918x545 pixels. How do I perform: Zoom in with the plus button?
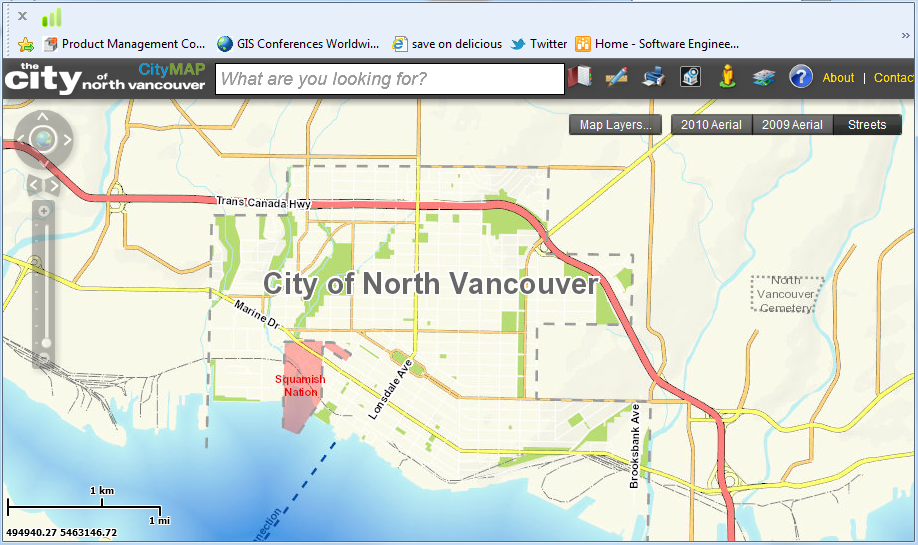43,210
